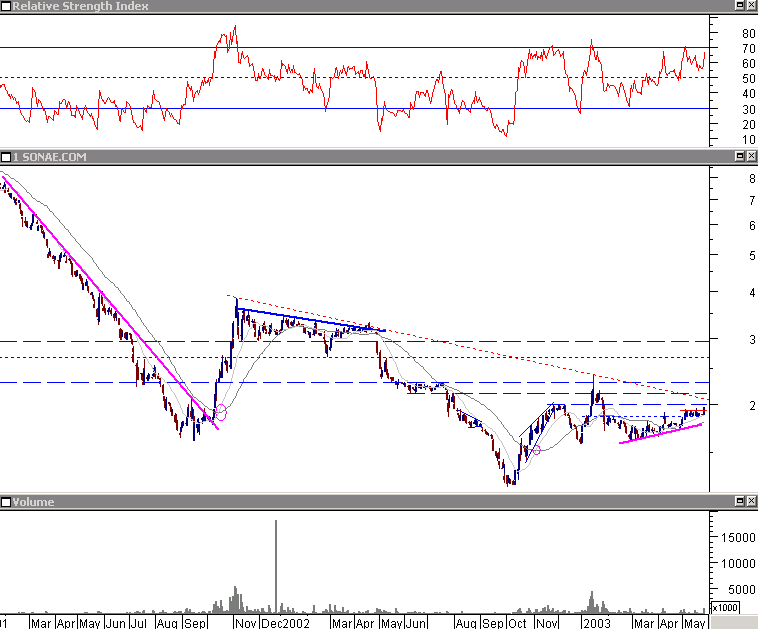Viewport: 758px width, 629px height.
Task: Click the volume axis label 10000
Action: tap(738, 563)
